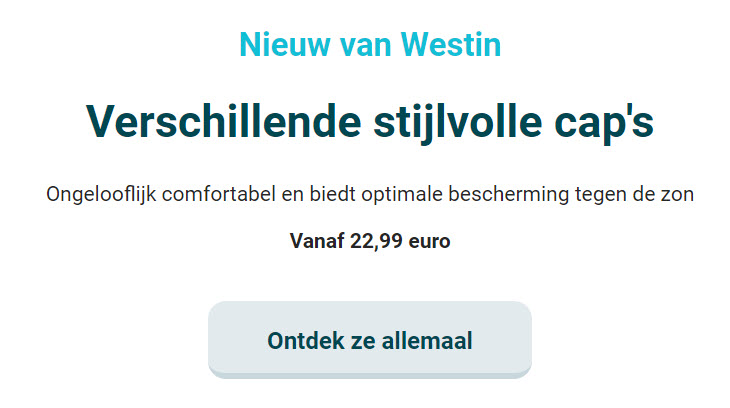Click the word 'bescherming' in the description
Screen dimensions: 730x408
(508, 195)
